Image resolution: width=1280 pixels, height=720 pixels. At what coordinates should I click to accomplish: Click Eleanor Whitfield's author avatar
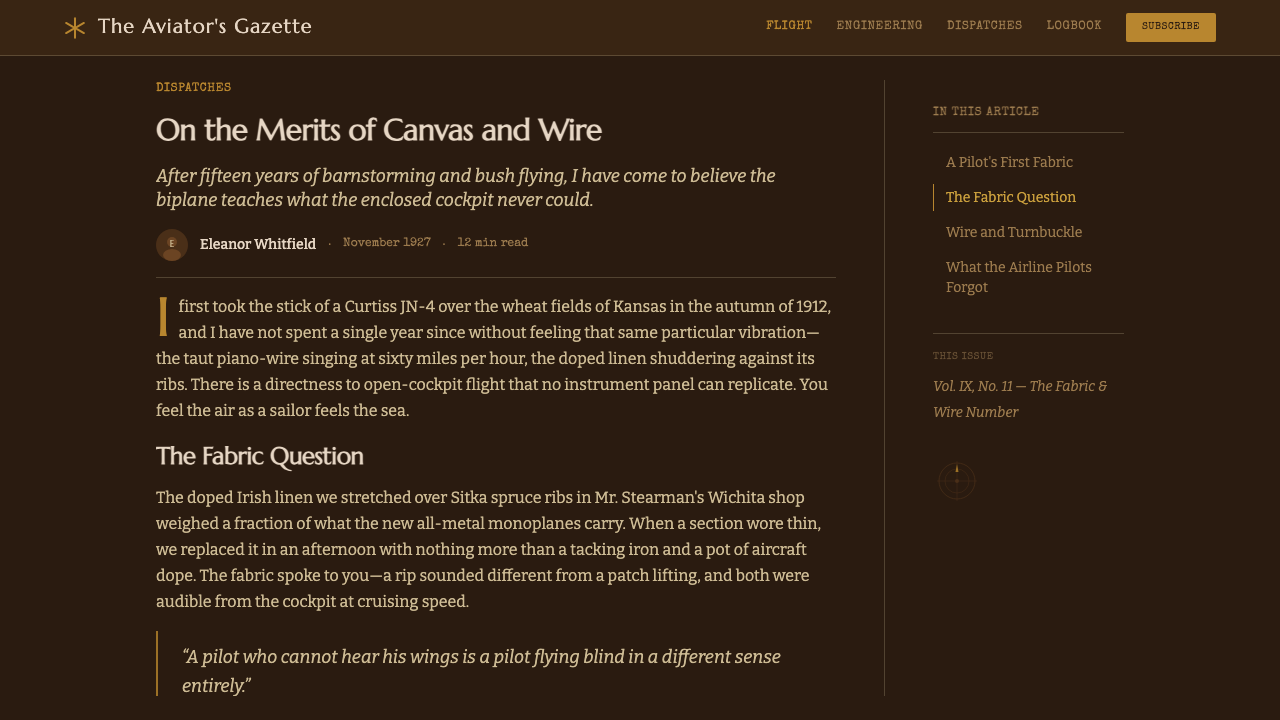coord(172,245)
